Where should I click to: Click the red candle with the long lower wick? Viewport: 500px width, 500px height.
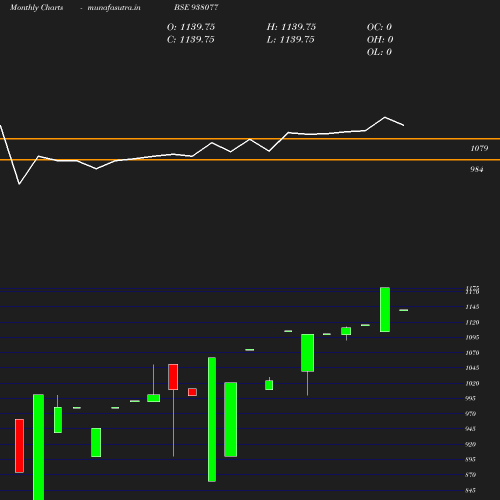pyautogui.click(x=173, y=377)
